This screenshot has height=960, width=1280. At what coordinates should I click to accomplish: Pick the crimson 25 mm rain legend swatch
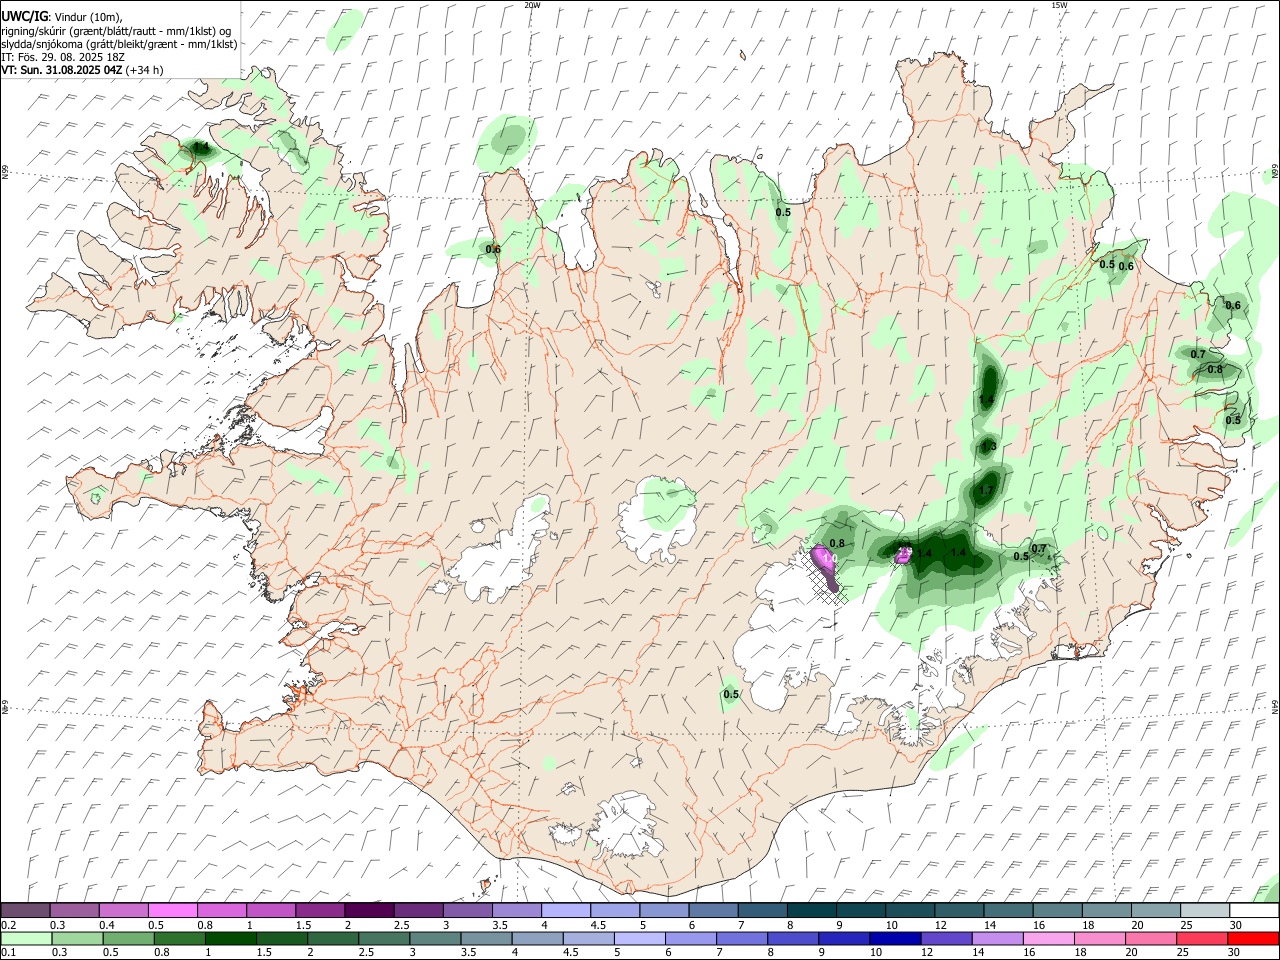pos(1202,938)
